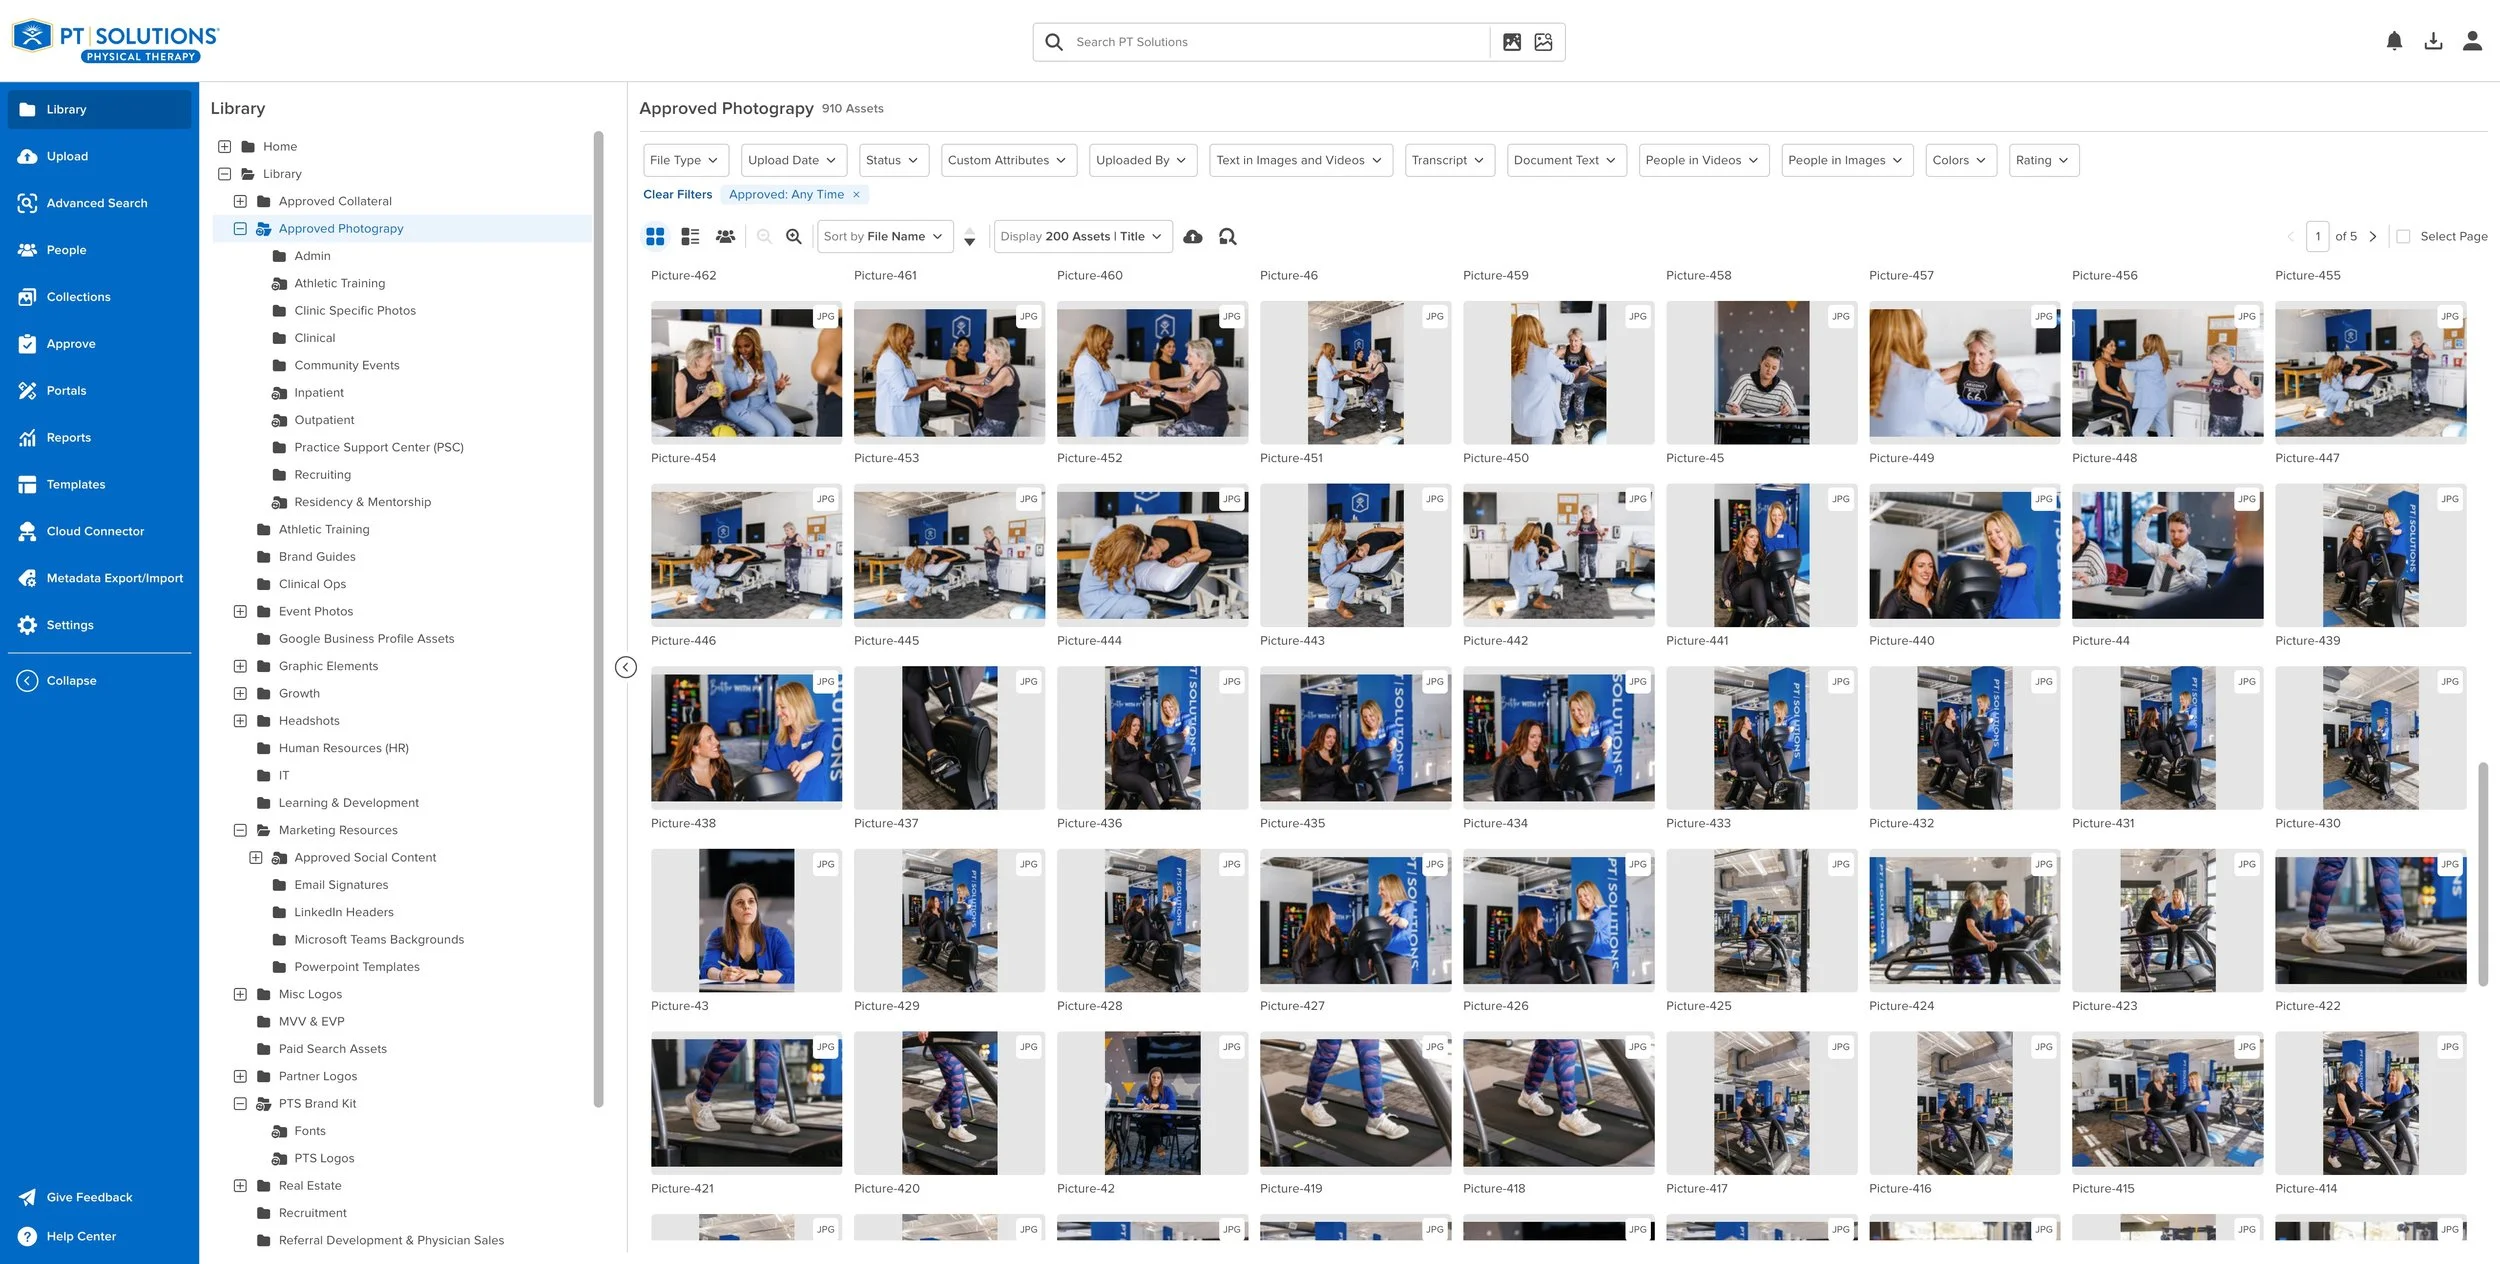
Task: Open the Sort by File Name dropdown
Action: (x=883, y=237)
